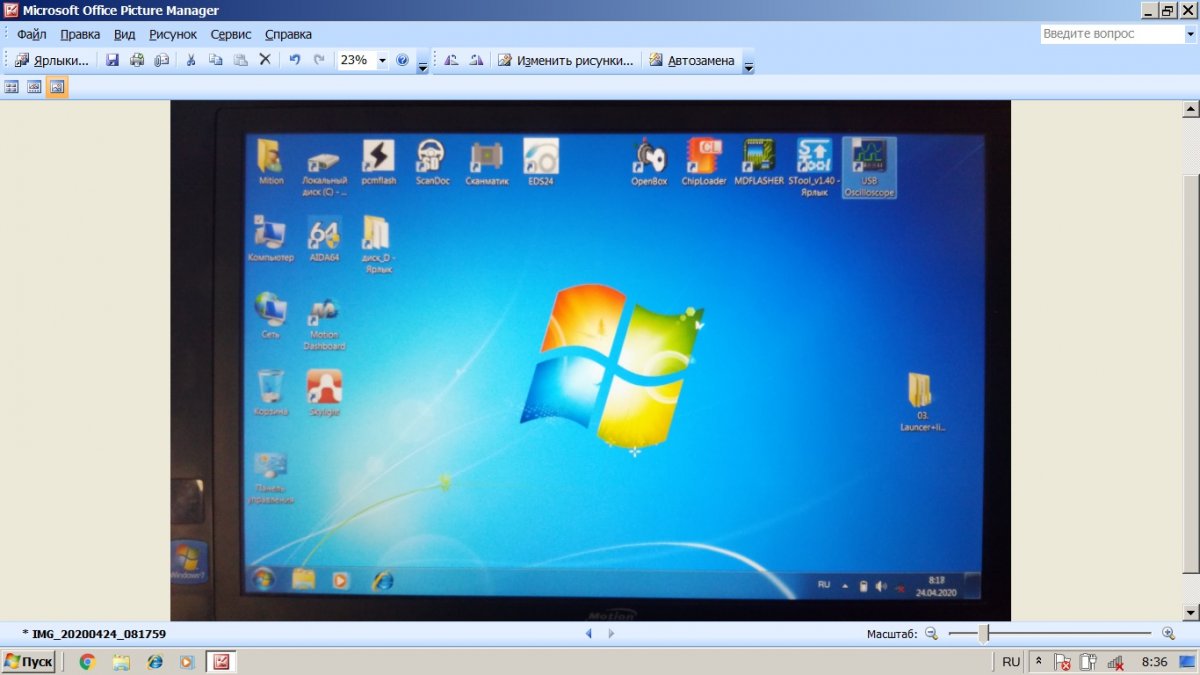Rotate the picture right icon
1200x675 pixels.
476,60
